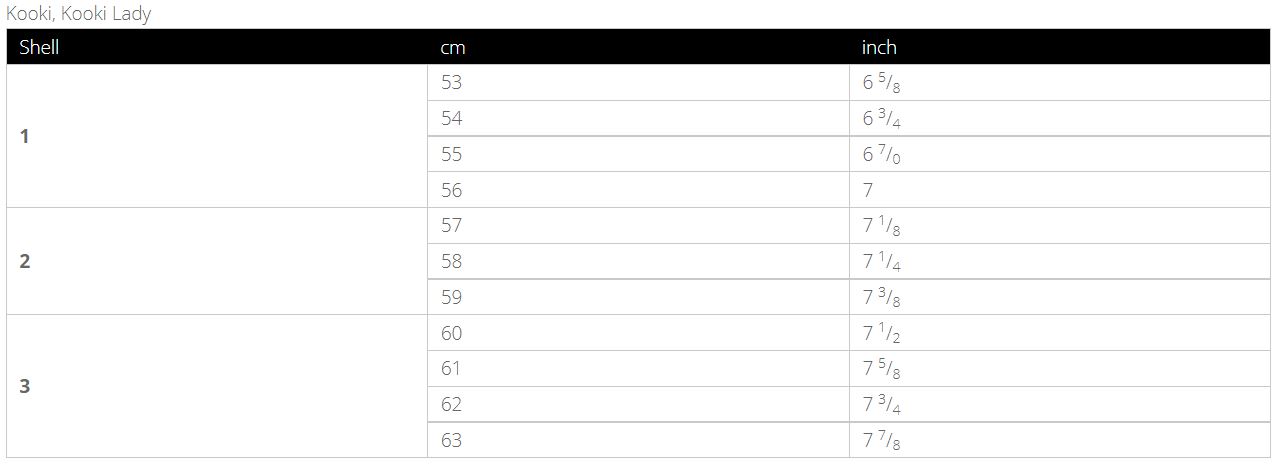Click the 53 cm cell
Screen dimensions: 1277x465
coord(452,83)
